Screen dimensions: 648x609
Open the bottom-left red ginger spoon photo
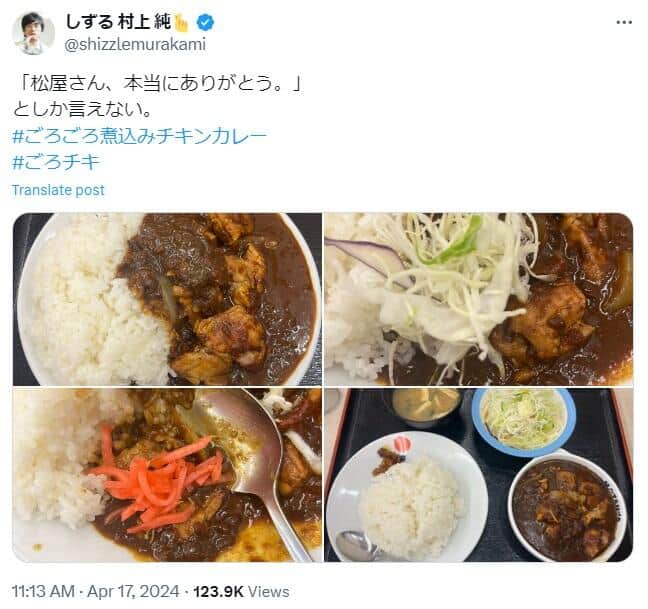[x=167, y=475]
